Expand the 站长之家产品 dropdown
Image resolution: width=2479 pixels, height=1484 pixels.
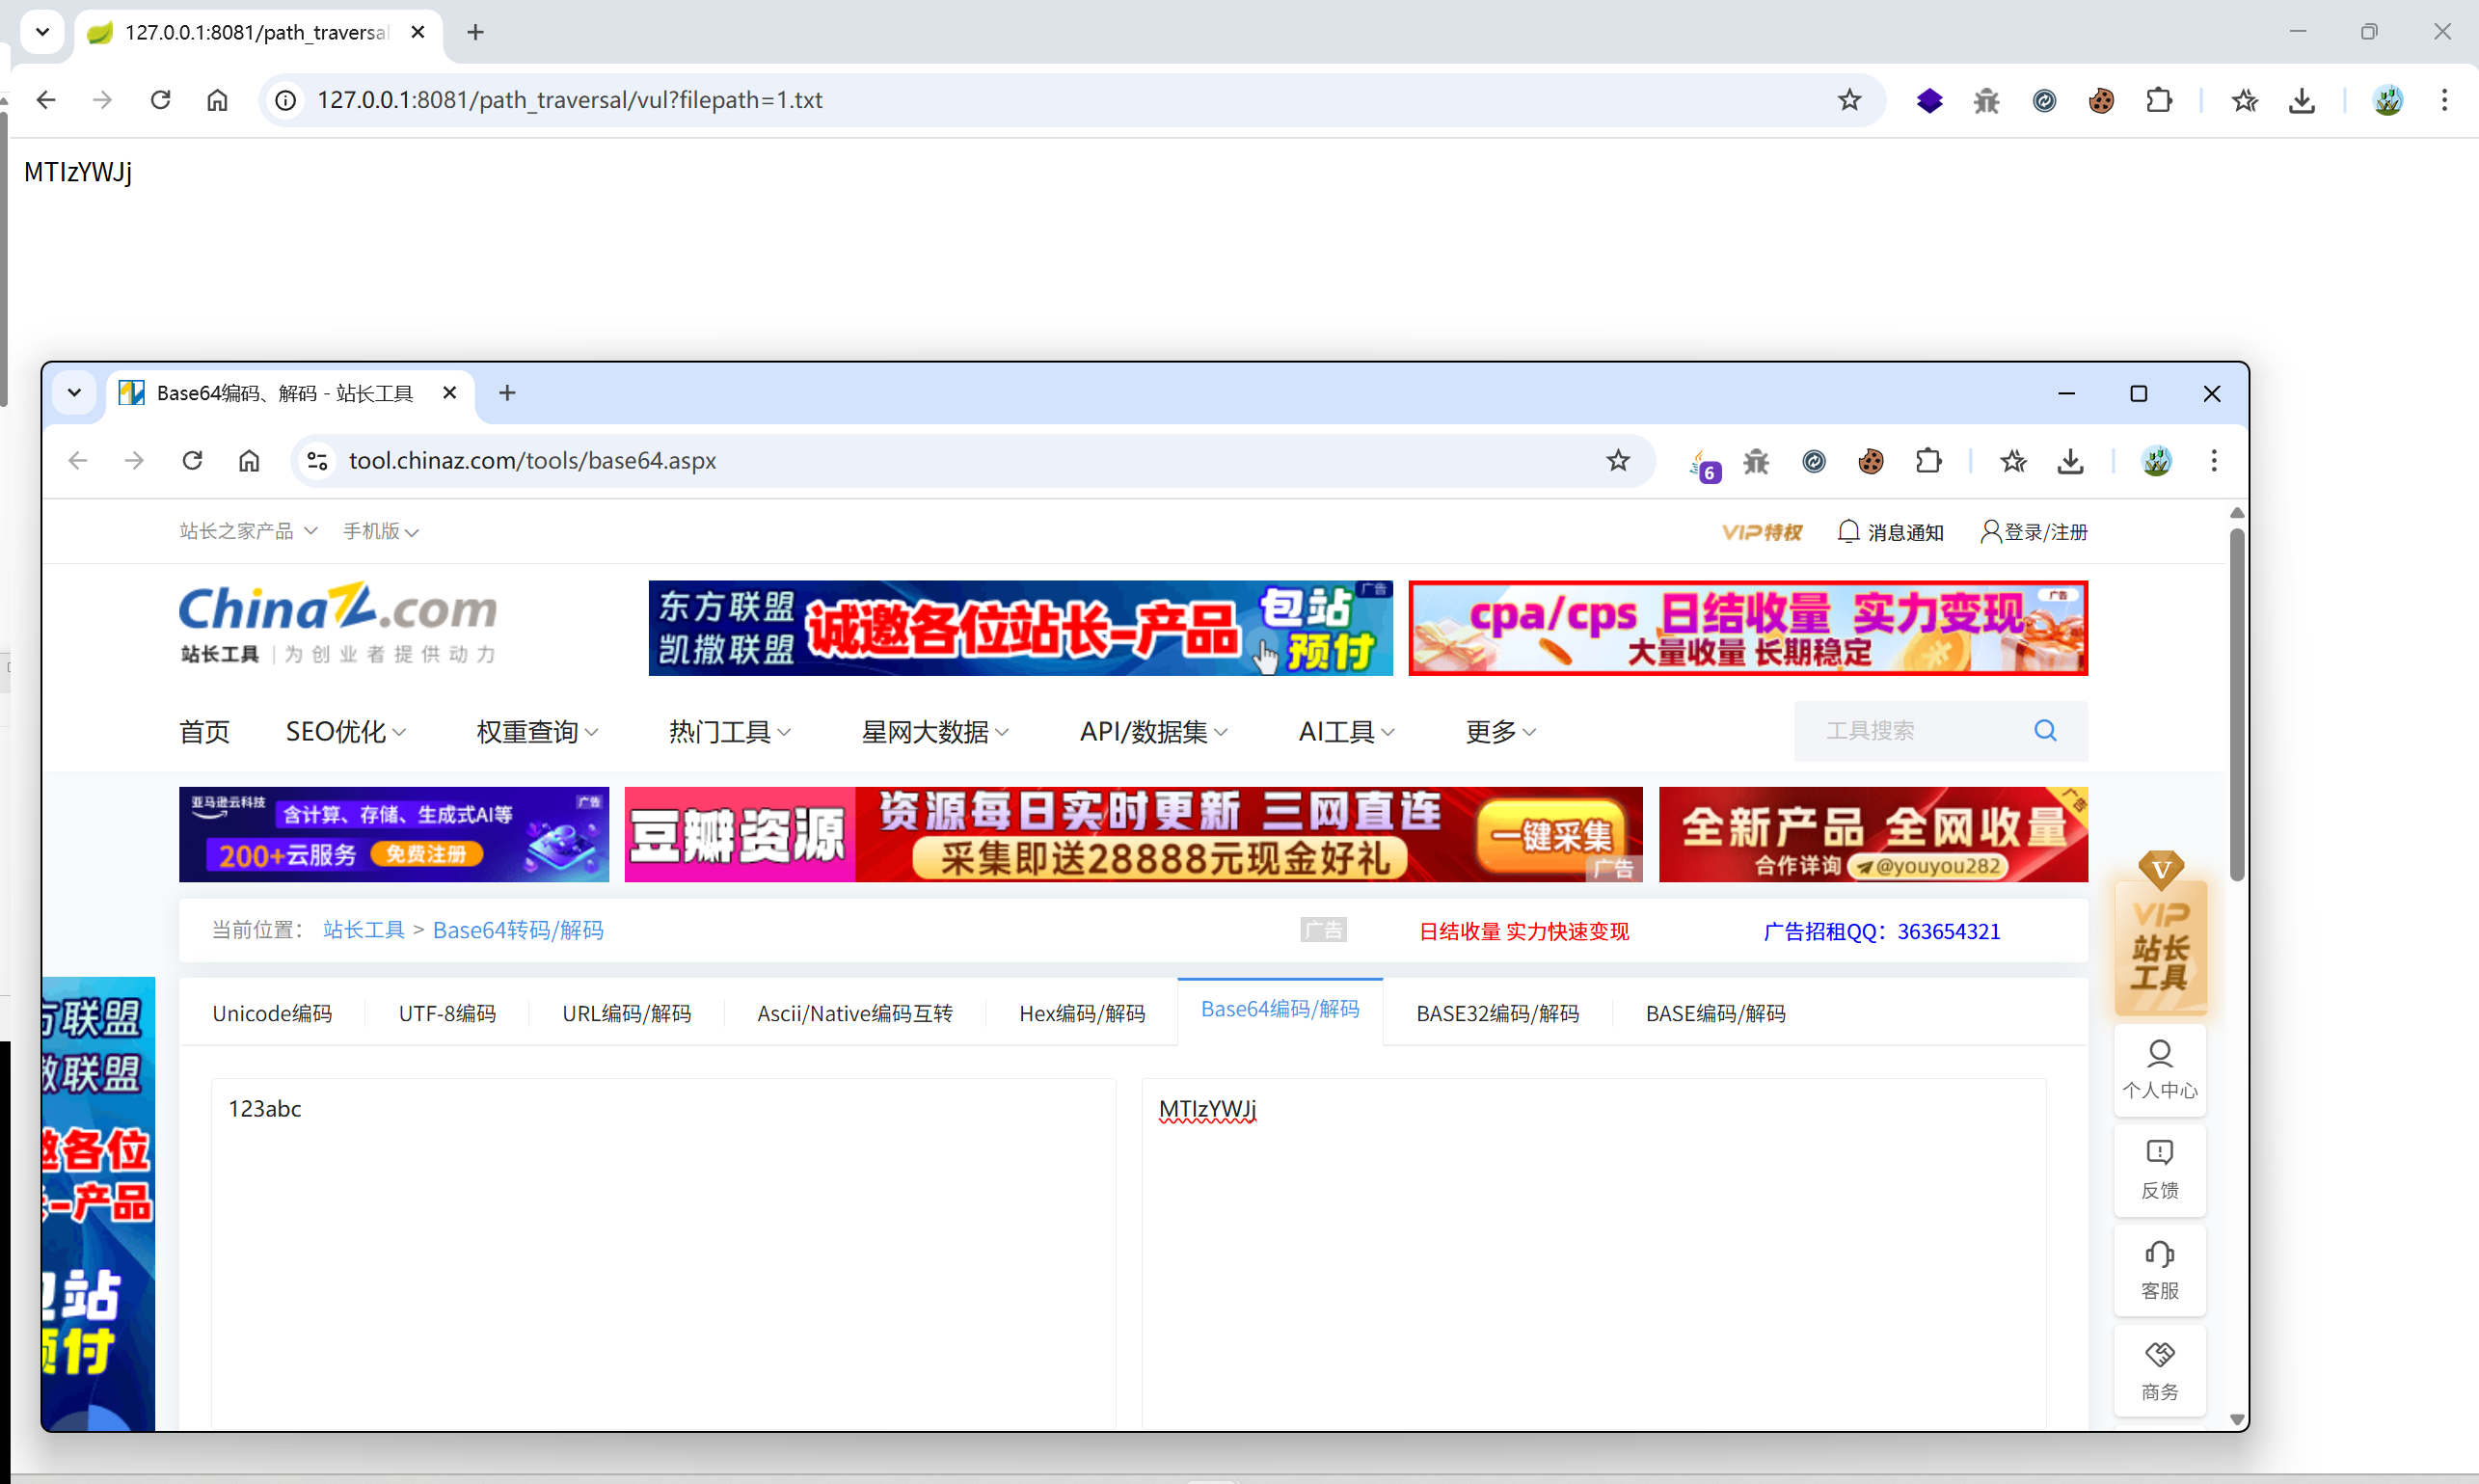[x=248, y=531]
